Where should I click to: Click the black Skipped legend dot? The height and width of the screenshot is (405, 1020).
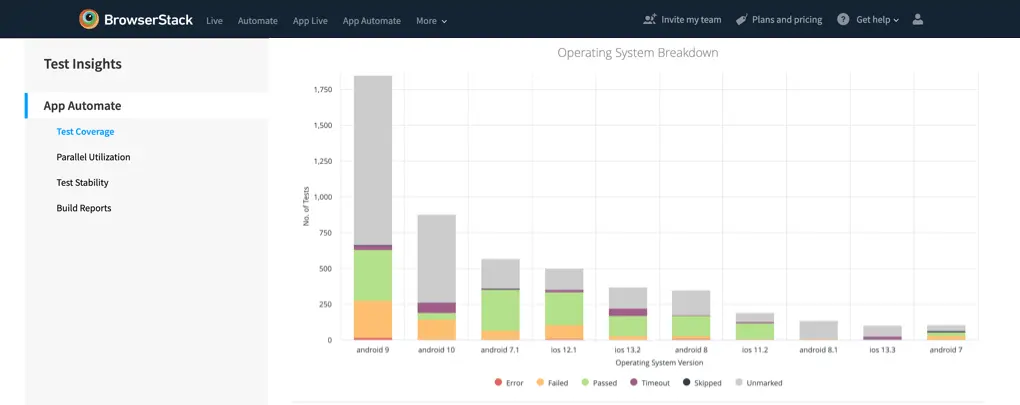pyautogui.click(x=686, y=383)
